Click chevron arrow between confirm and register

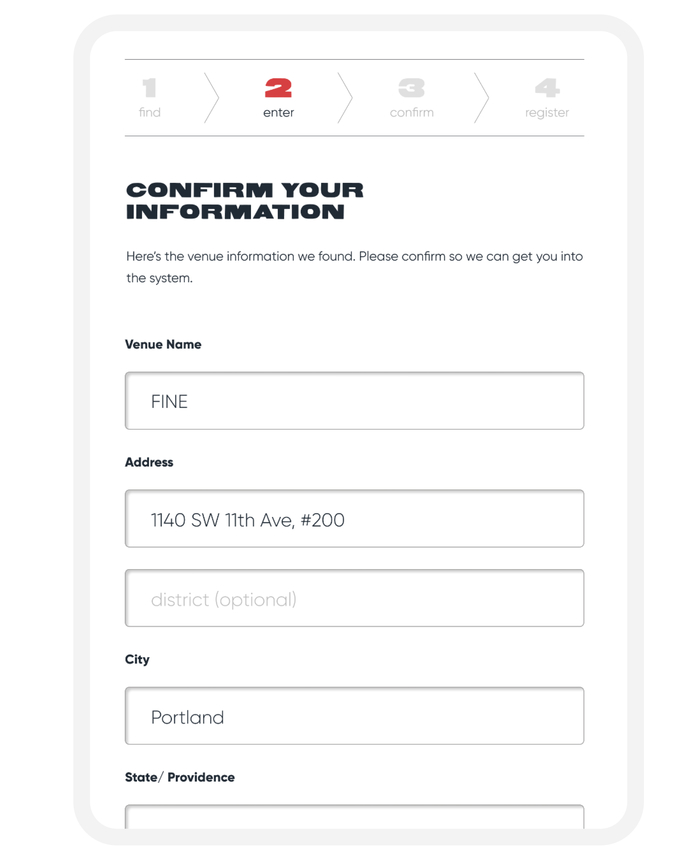pyautogui.click(x=482, y=98)
